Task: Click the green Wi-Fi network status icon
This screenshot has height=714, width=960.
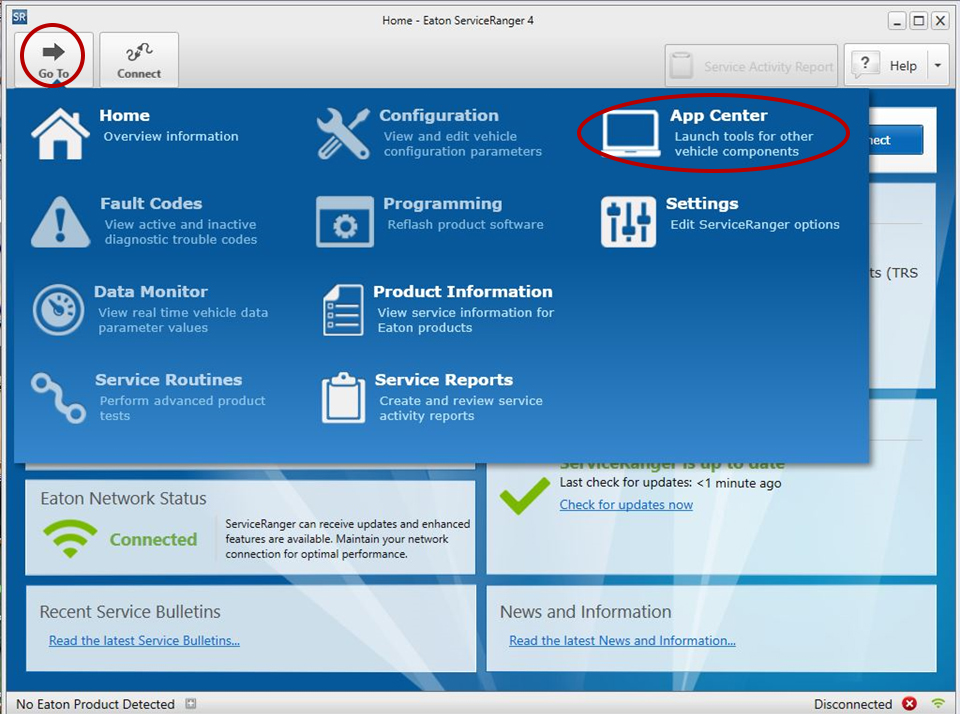Action: [x=70, y=539]
